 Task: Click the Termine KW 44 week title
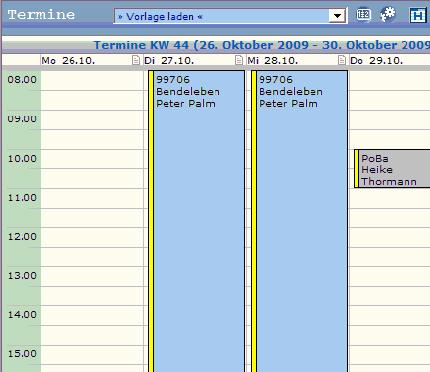(262, 45)
